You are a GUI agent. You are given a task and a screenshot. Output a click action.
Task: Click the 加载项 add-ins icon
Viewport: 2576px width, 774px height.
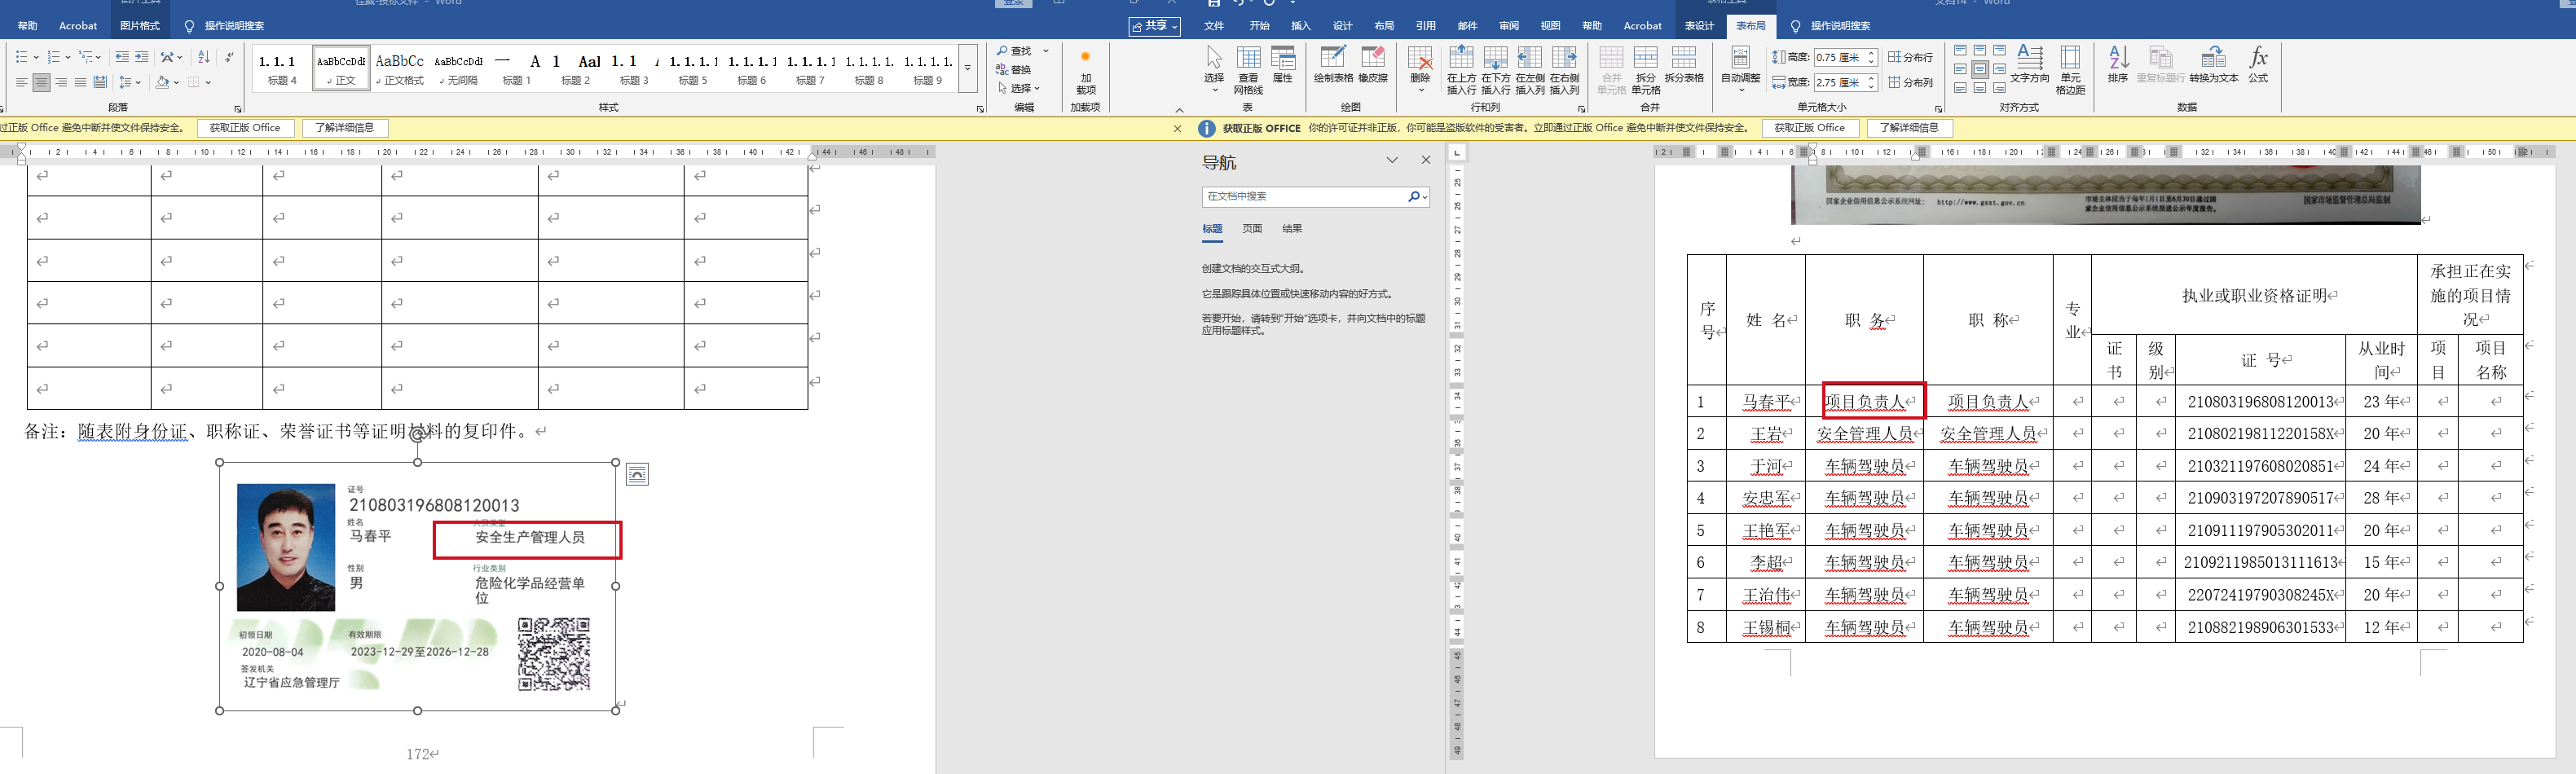[x=1085, y=70]
